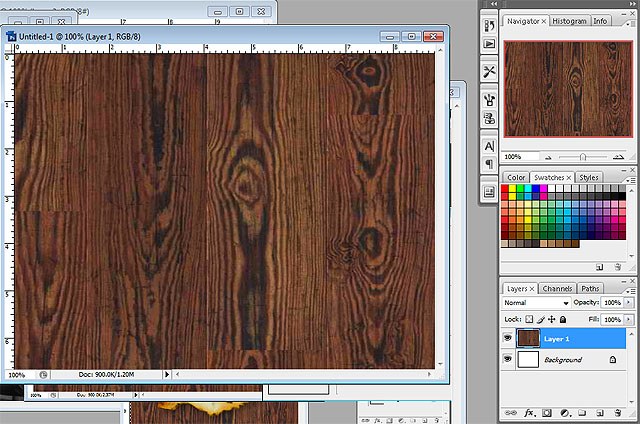Select the Layer 1 thumbnail
This screenshot has height=424, width=640.
click(x=527, y=339)
